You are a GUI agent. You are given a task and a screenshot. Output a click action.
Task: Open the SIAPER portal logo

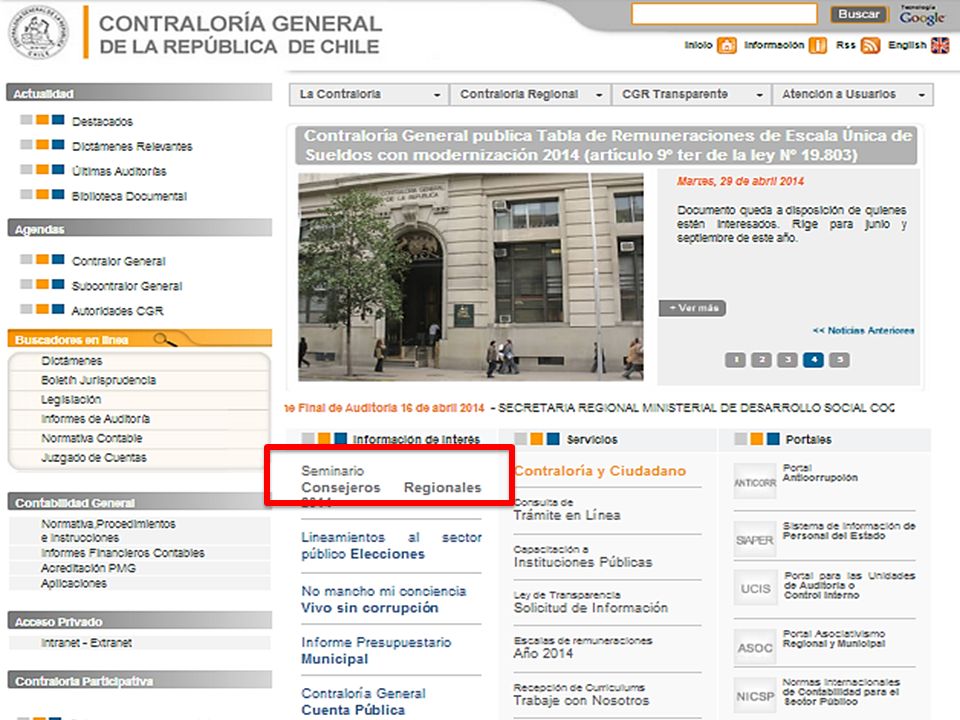coord(755,539)
